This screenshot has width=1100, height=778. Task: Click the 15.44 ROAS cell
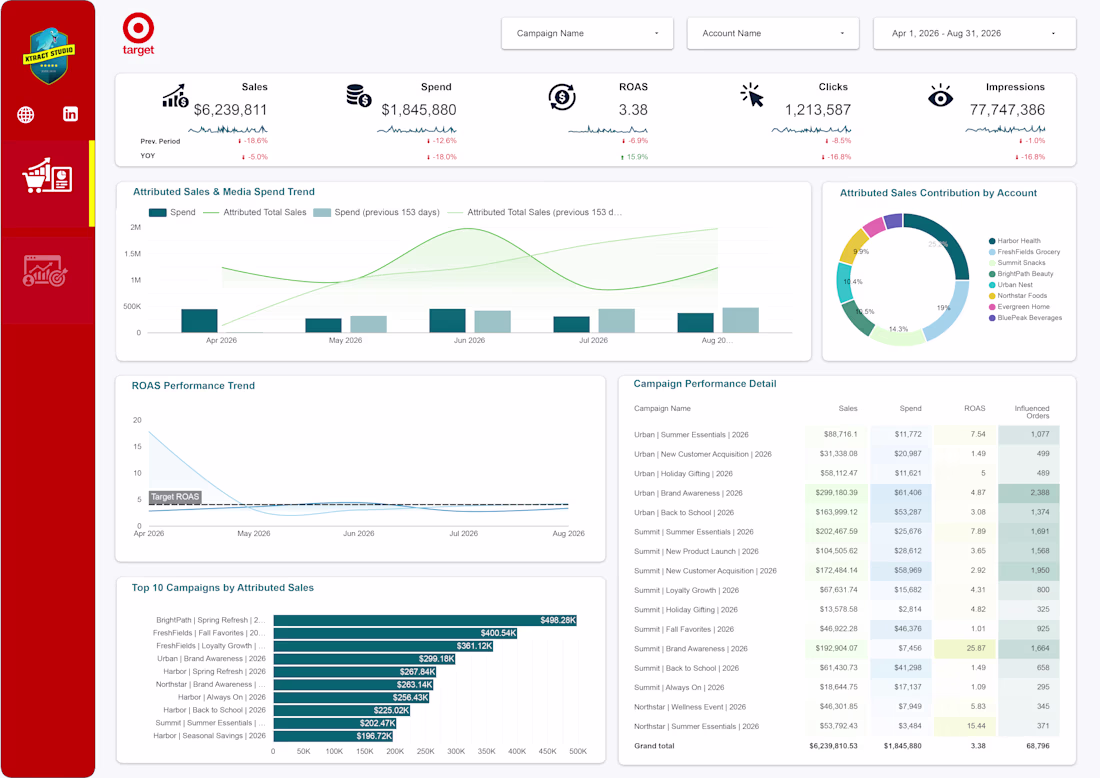(x=965, y=726)
